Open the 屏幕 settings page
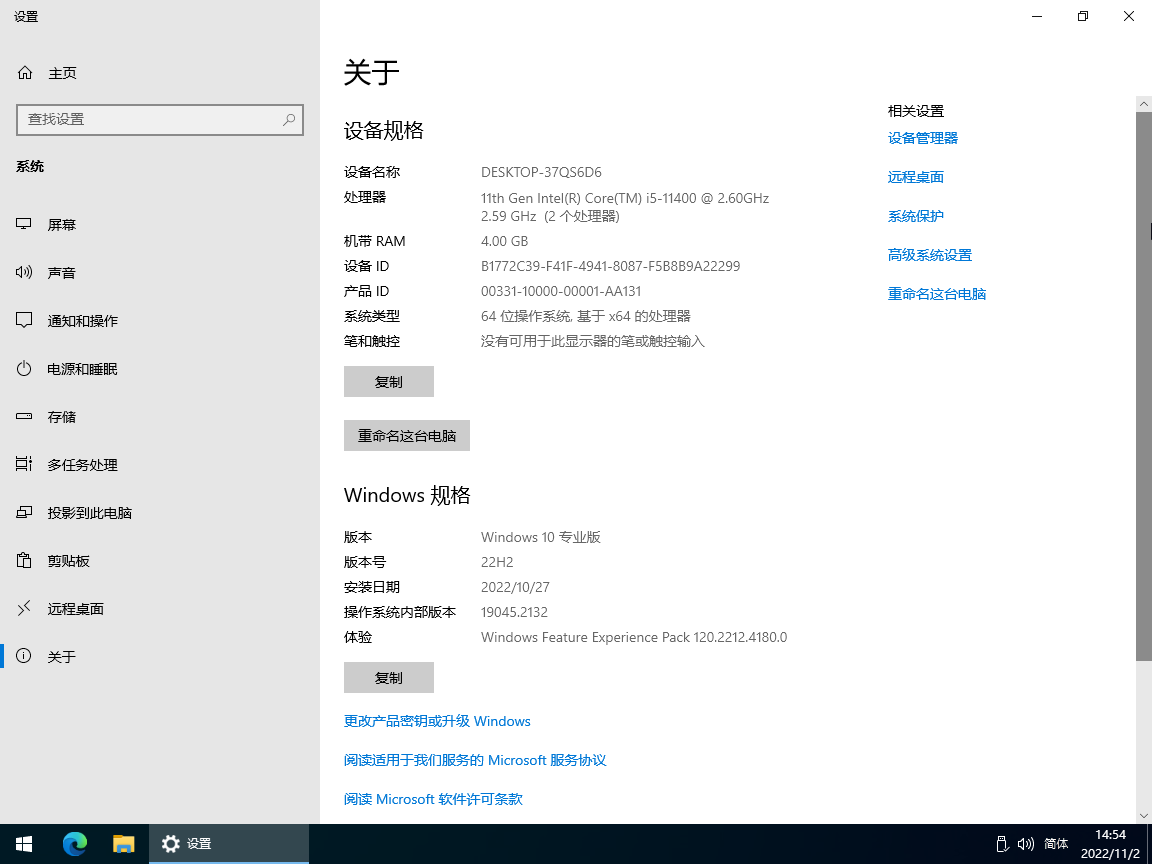This screenshot has width=1152, height=864. click(x=159, y=224)
